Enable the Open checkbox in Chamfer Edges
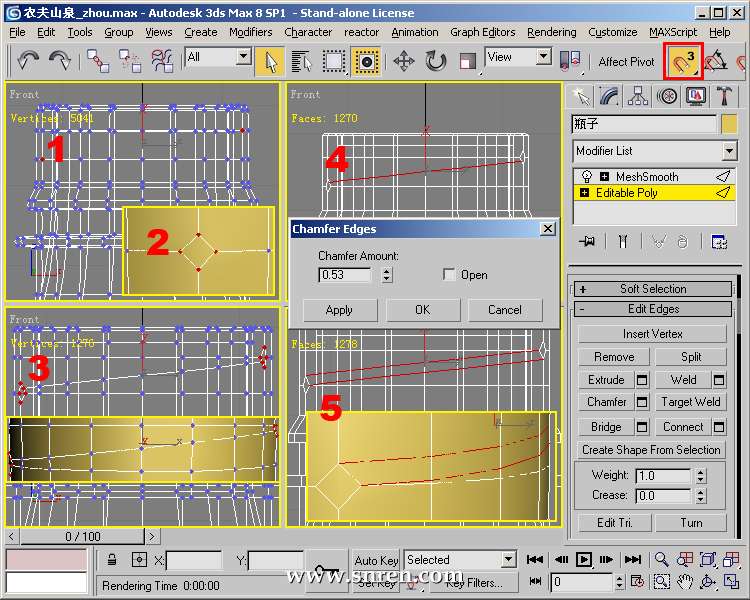Viewport: 750px width, 600px height. pyautogui.click(x=450, y=275)
